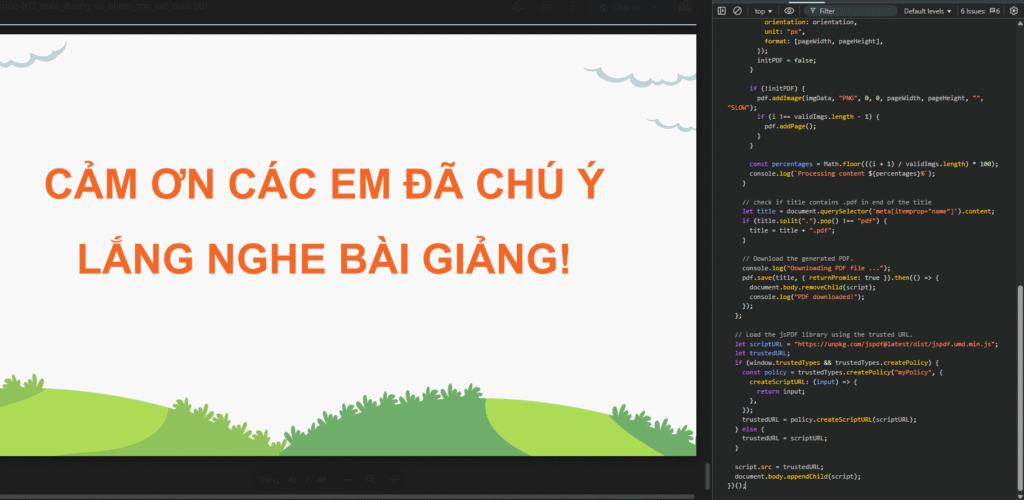
Task: Click the magnifier zoom icon below the slide
Action: (370, 480)
